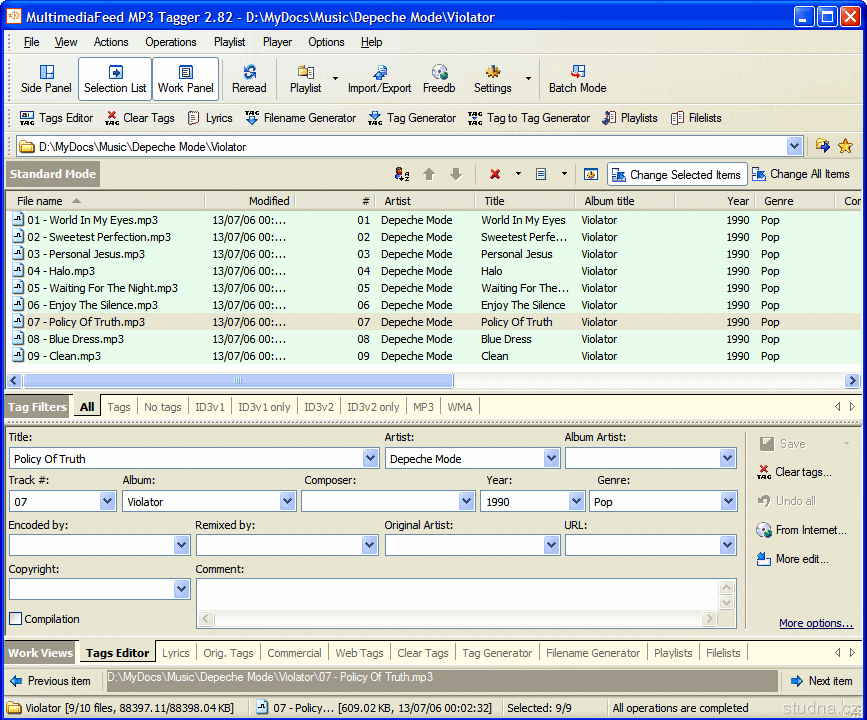Open the Year dropdown list
Screen dimensions: 867x720
[577, 502]
